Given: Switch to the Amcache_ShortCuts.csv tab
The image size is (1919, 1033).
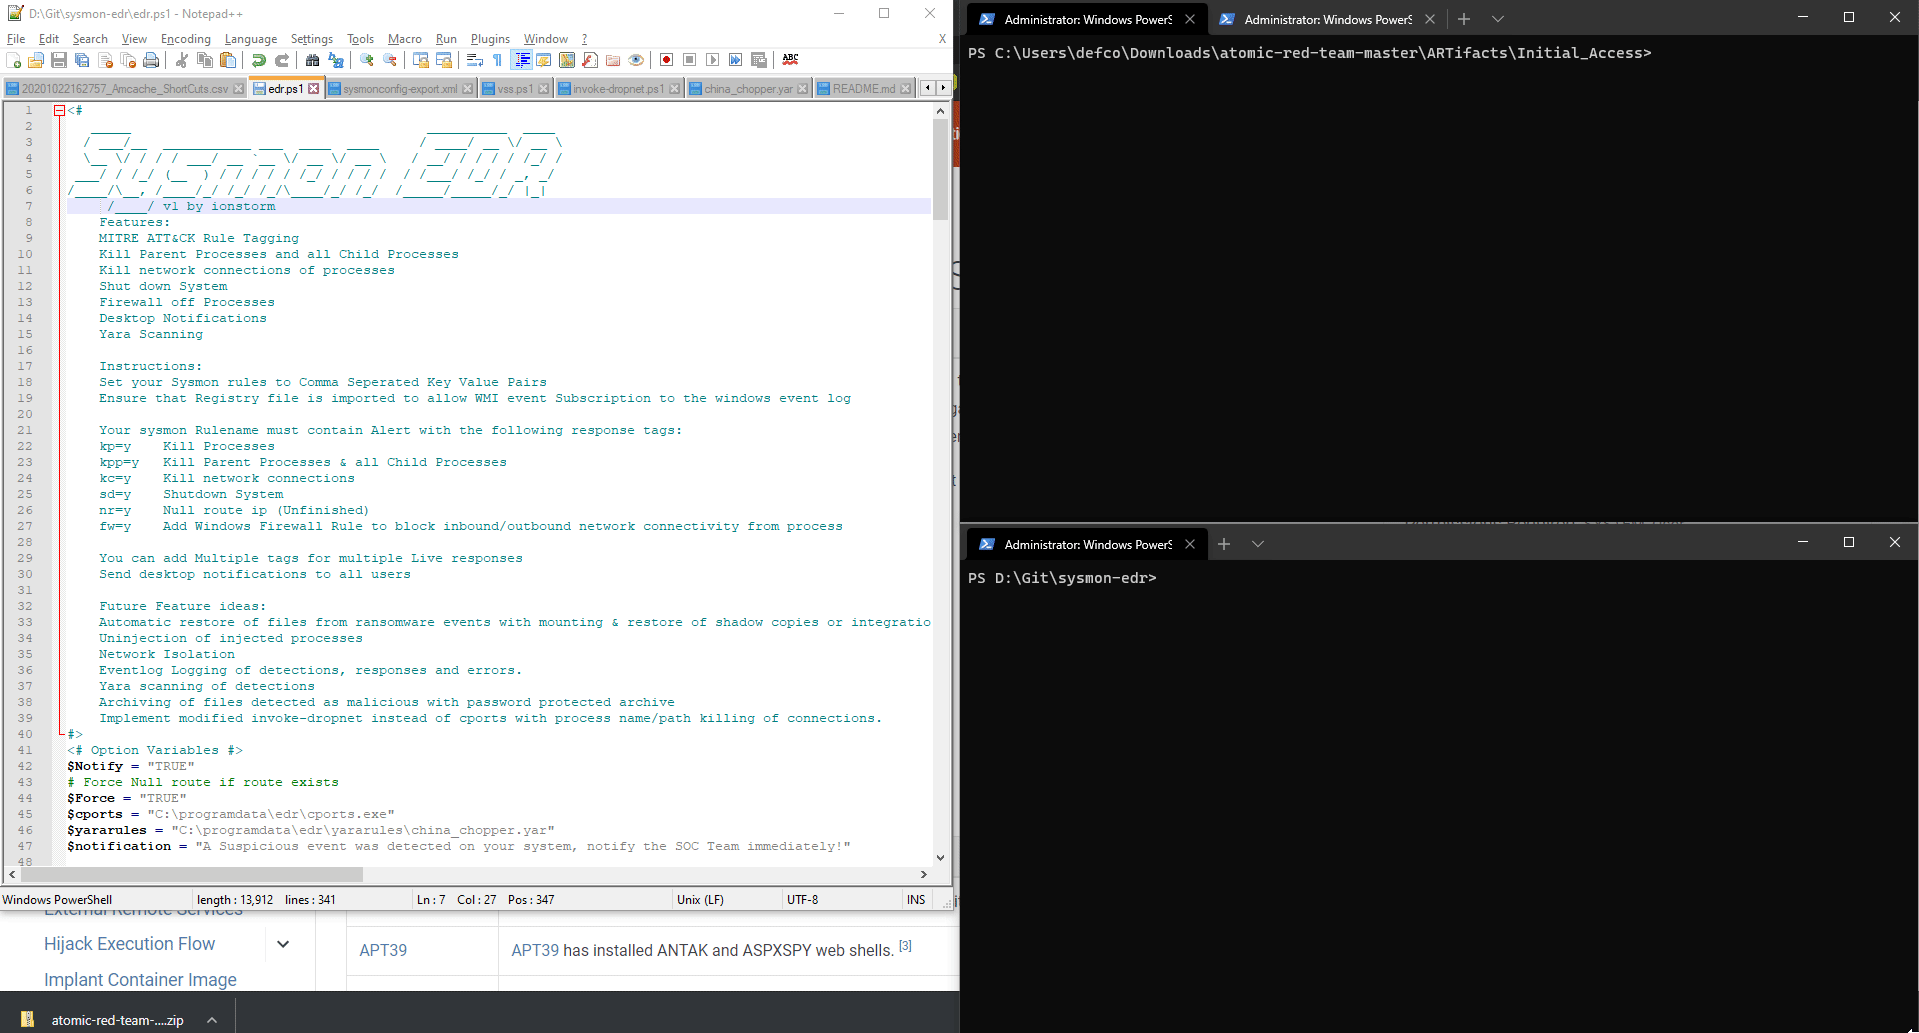Looking at the screenshot, I should [x=125, y=89].
